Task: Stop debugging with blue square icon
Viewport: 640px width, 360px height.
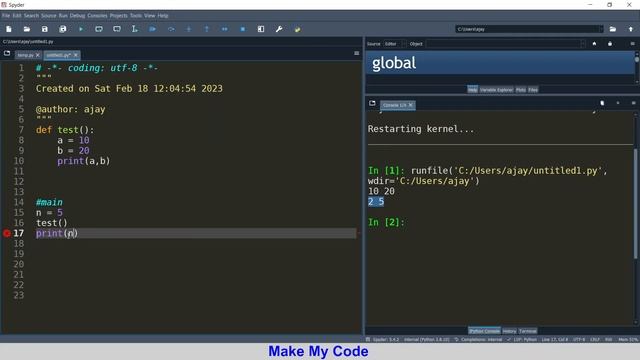Action: point(242,29)
